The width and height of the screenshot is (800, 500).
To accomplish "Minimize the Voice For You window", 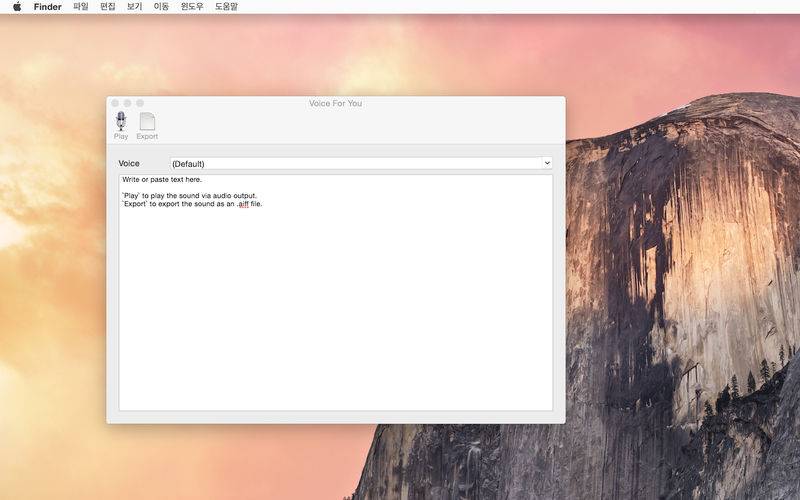I will click(128, 103).
